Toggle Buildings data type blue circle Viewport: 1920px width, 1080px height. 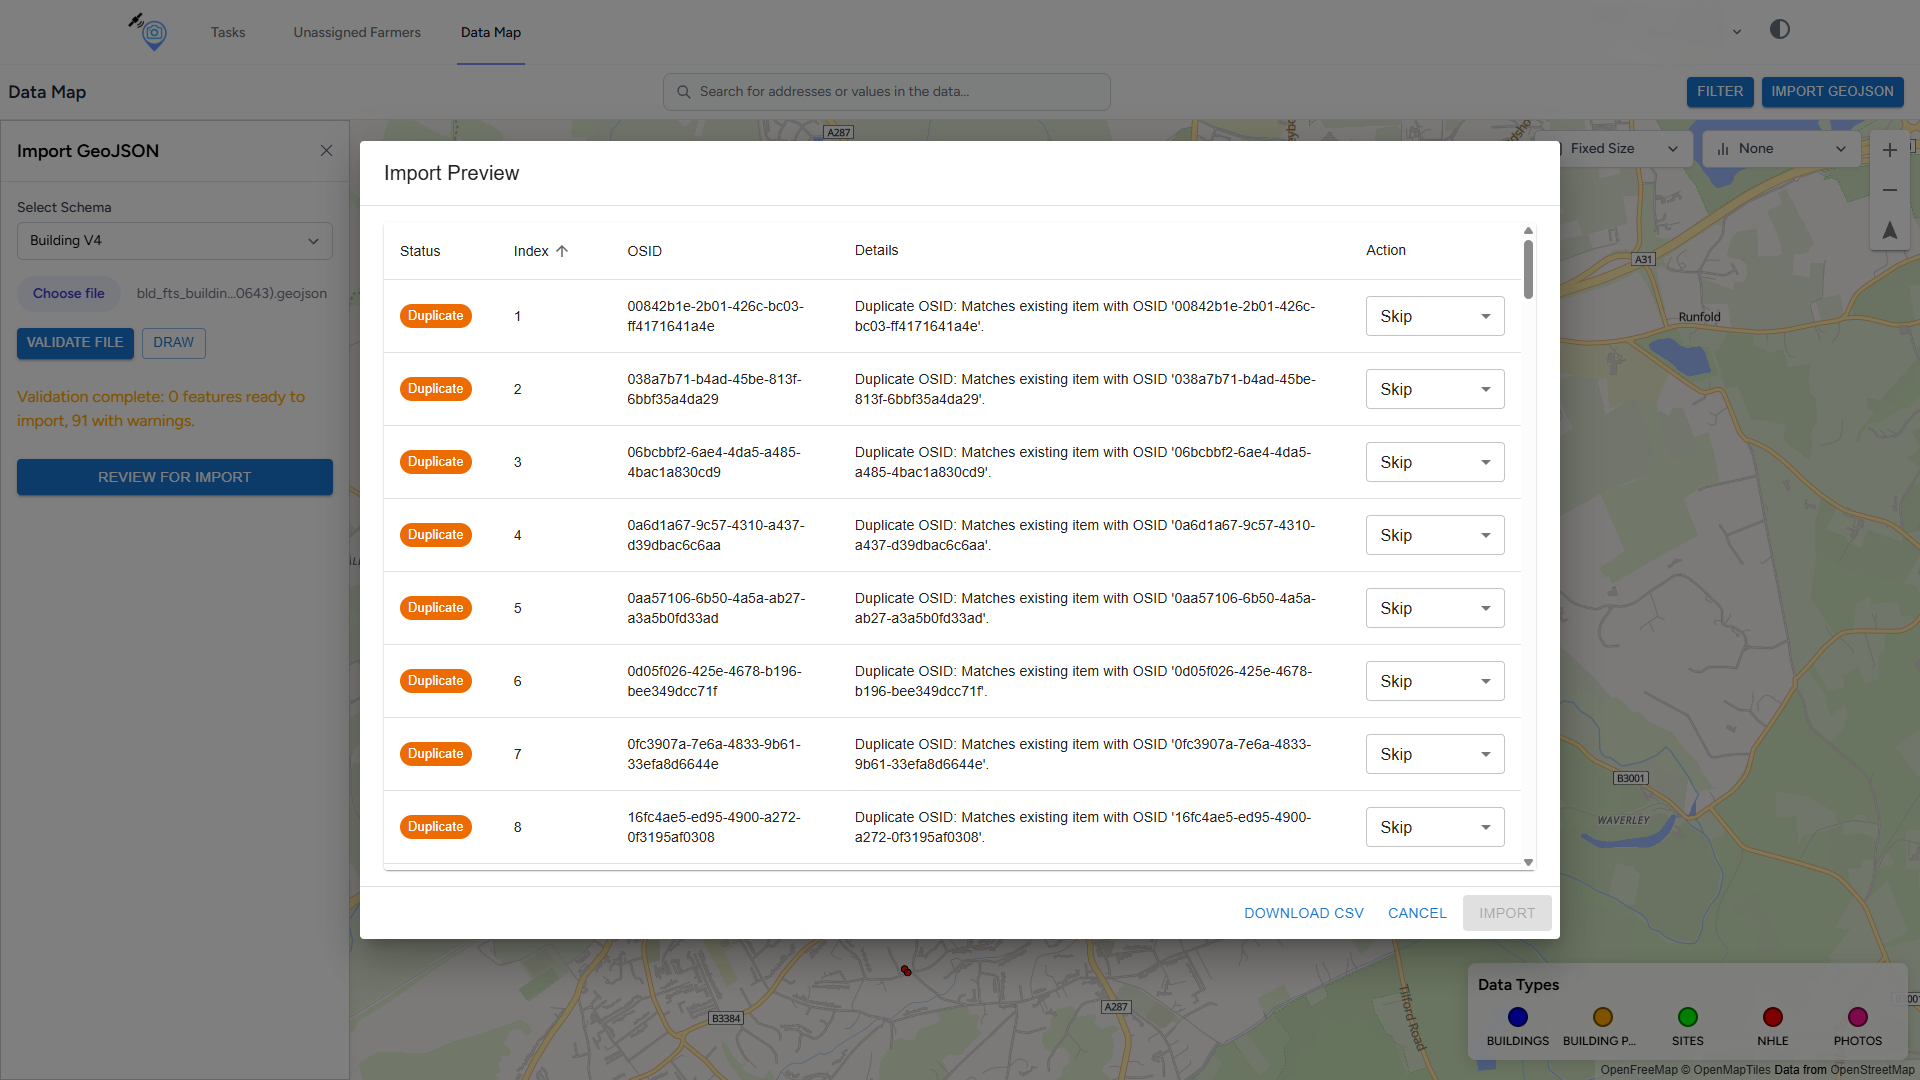1517,1017
